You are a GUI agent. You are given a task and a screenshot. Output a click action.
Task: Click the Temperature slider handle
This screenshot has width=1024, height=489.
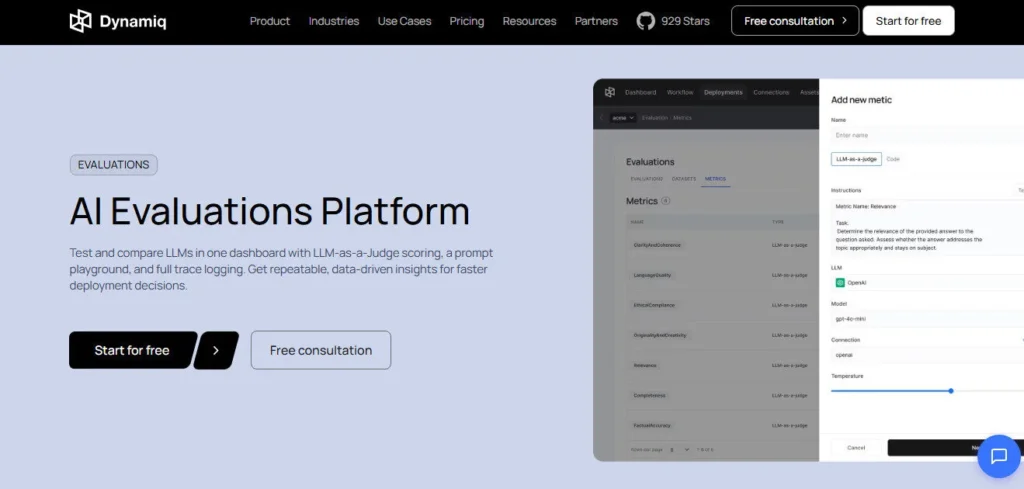tap(951, 390)
